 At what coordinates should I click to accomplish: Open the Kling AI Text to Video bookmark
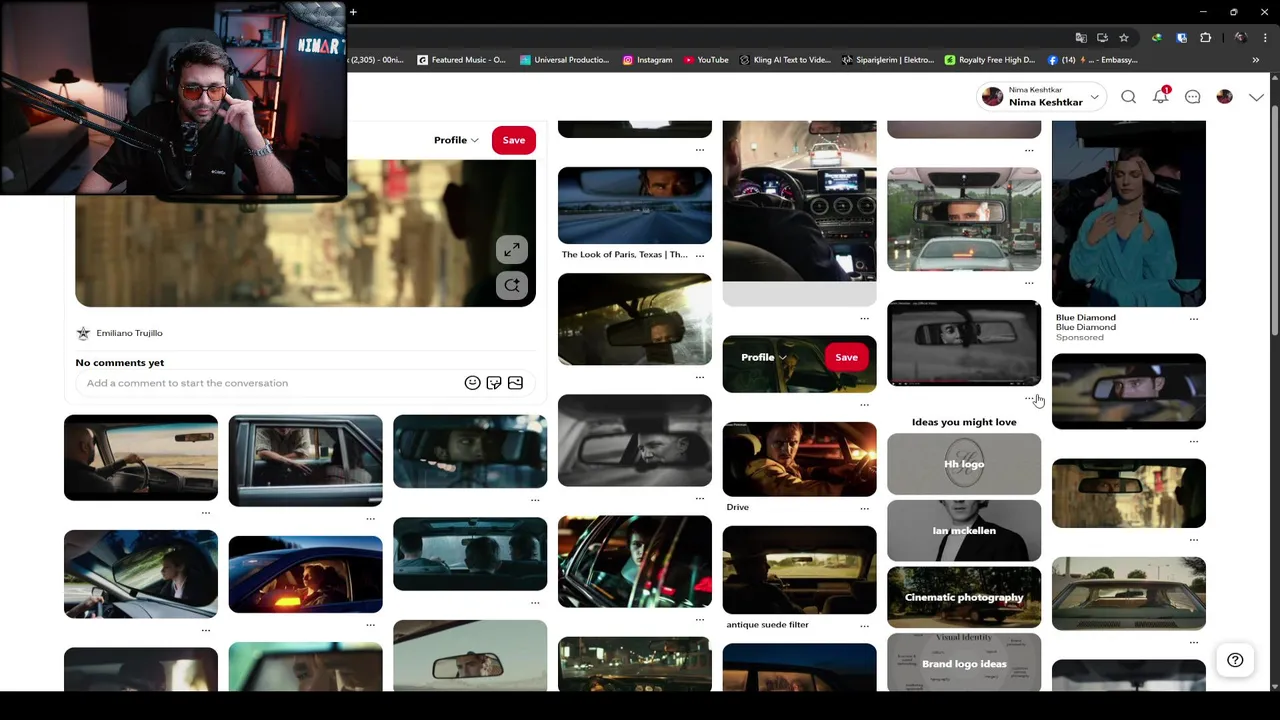785,60
